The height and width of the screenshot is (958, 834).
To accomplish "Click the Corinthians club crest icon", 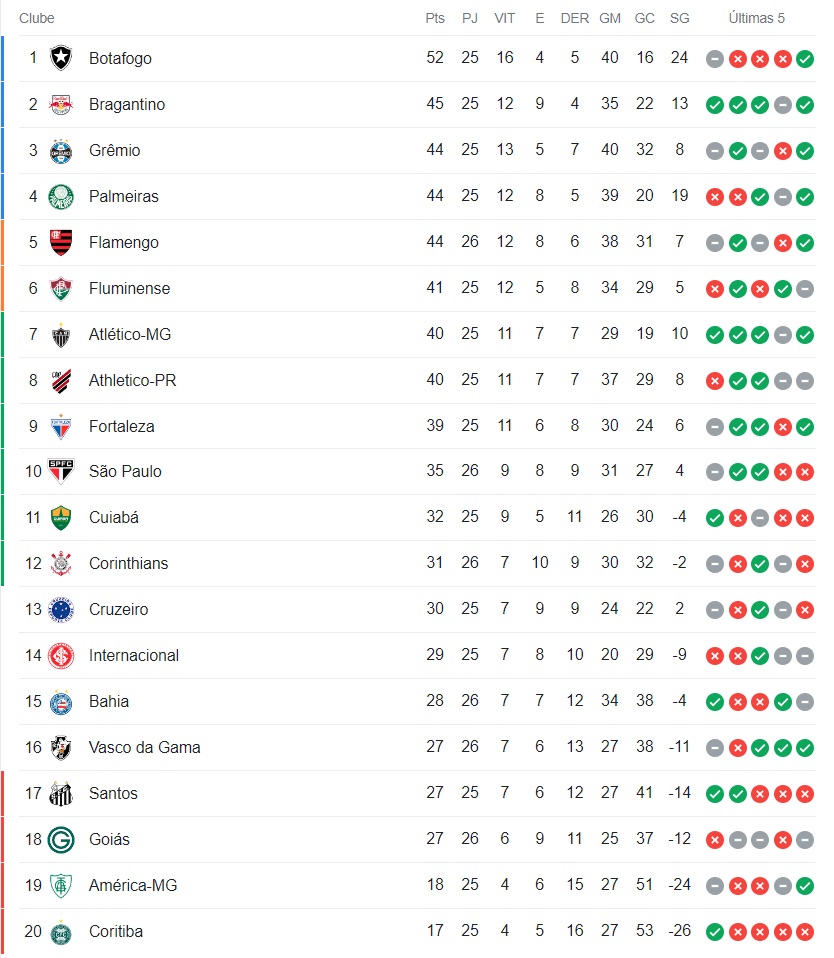I will pos(61,563).
